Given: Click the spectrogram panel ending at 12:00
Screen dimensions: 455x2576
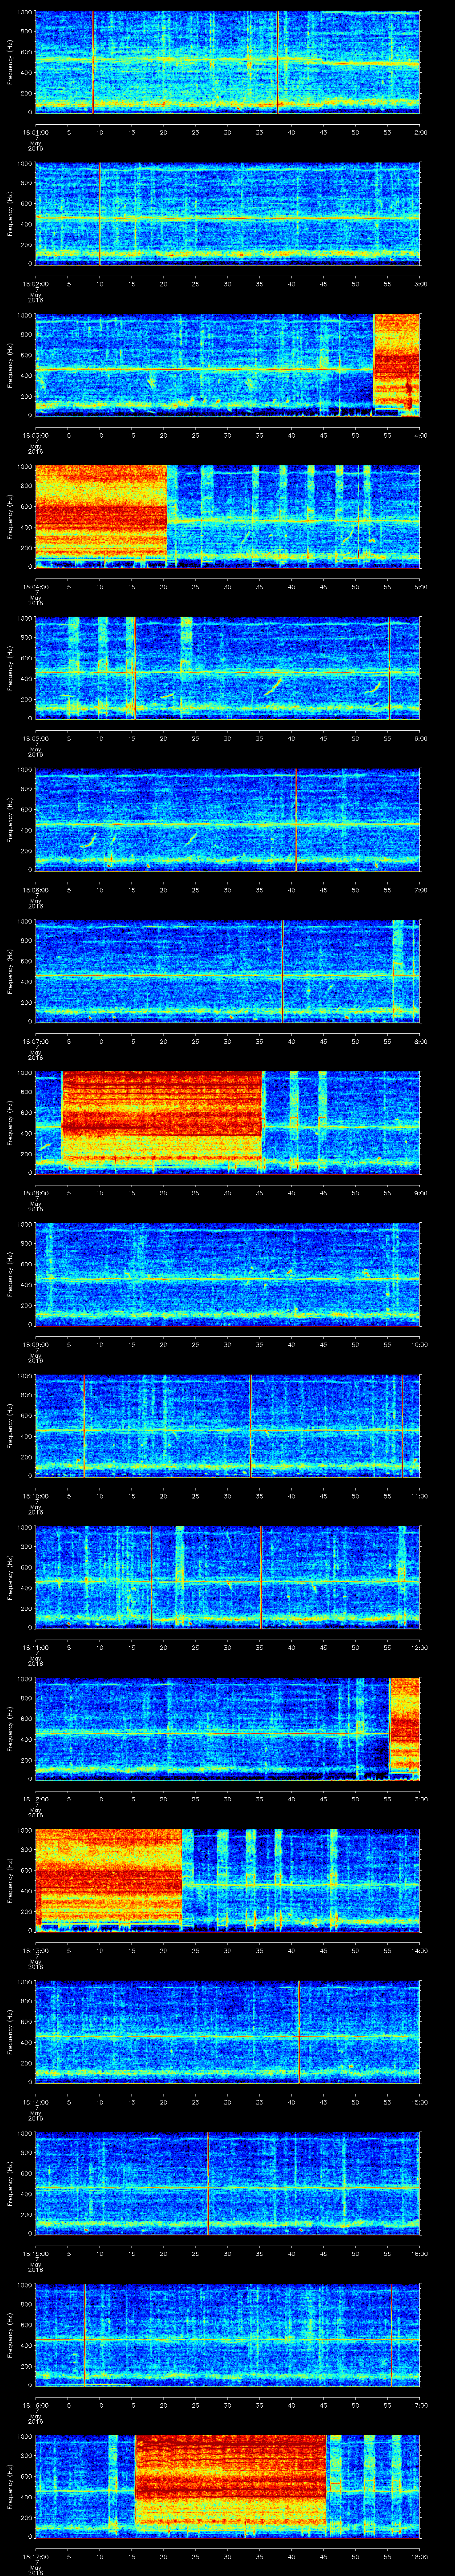Looking at the screenshot, I should click(x=227, y=1577).
